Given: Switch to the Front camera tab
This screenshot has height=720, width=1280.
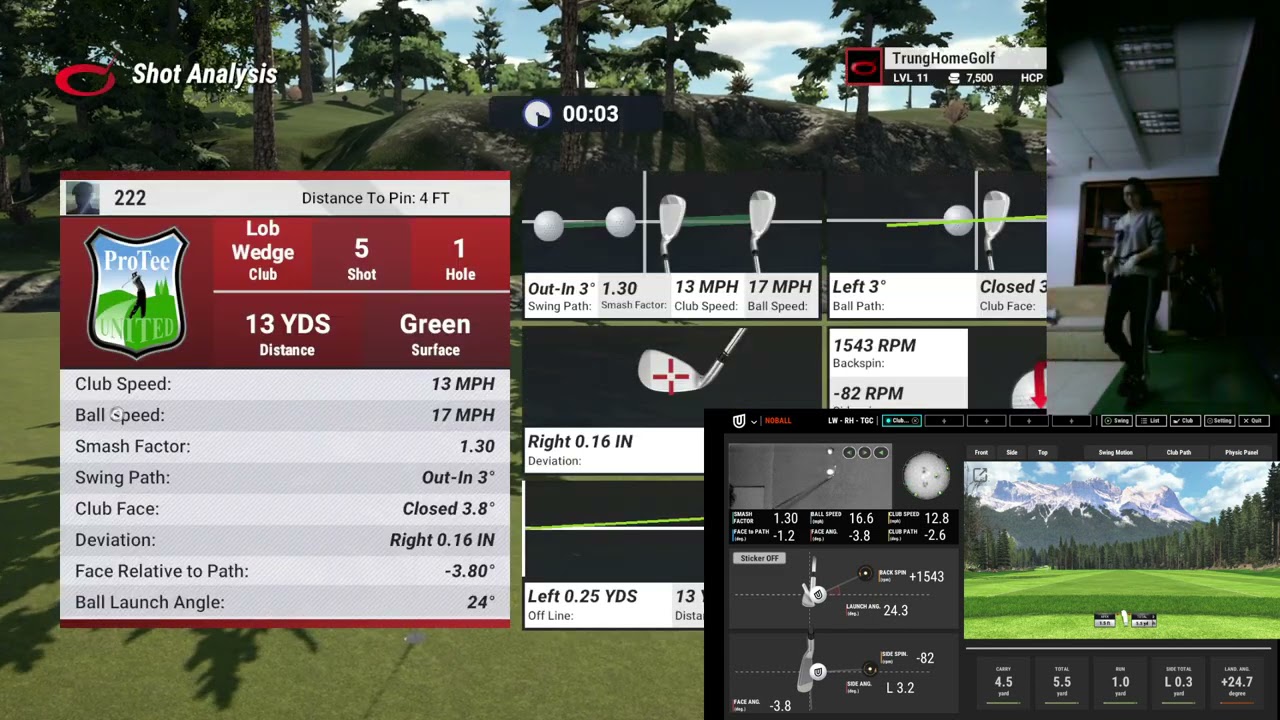Looking at the screenshot, I should click(x=981, y=452).
